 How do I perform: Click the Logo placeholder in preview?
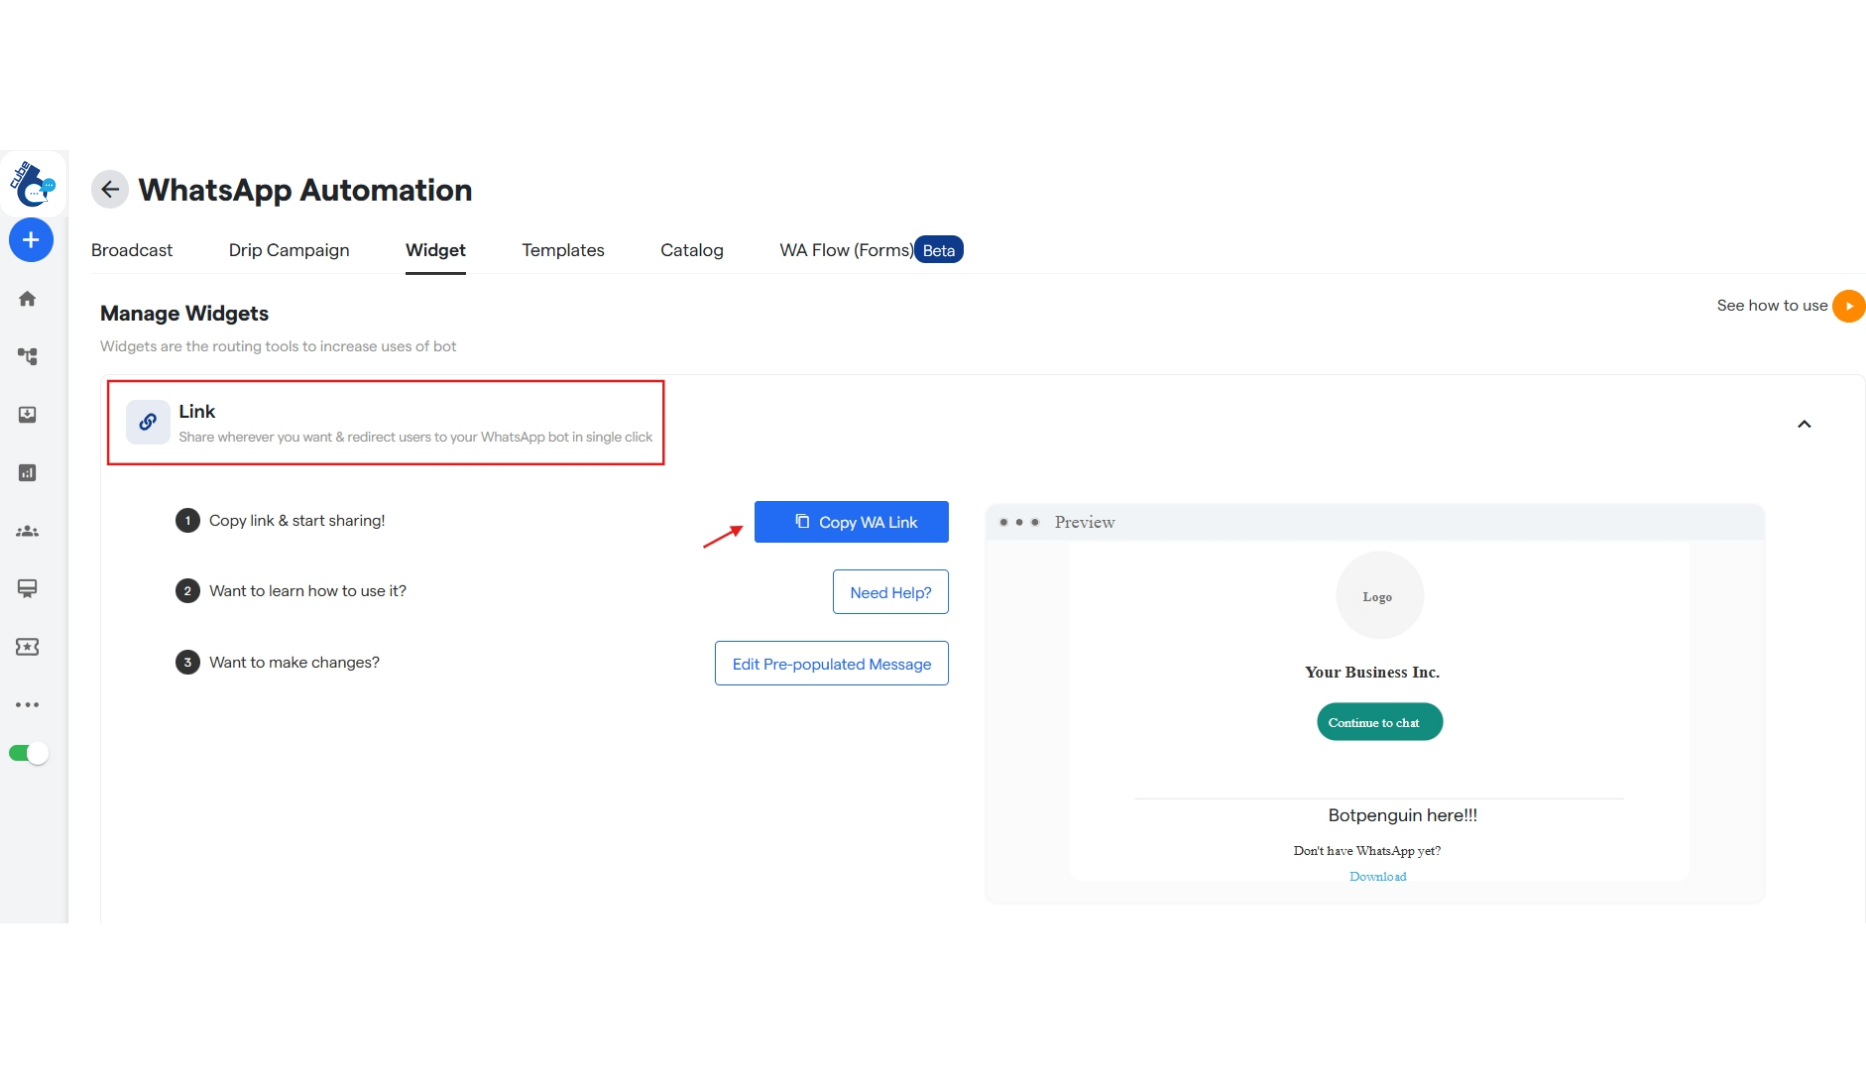(x=1379, y=596)
